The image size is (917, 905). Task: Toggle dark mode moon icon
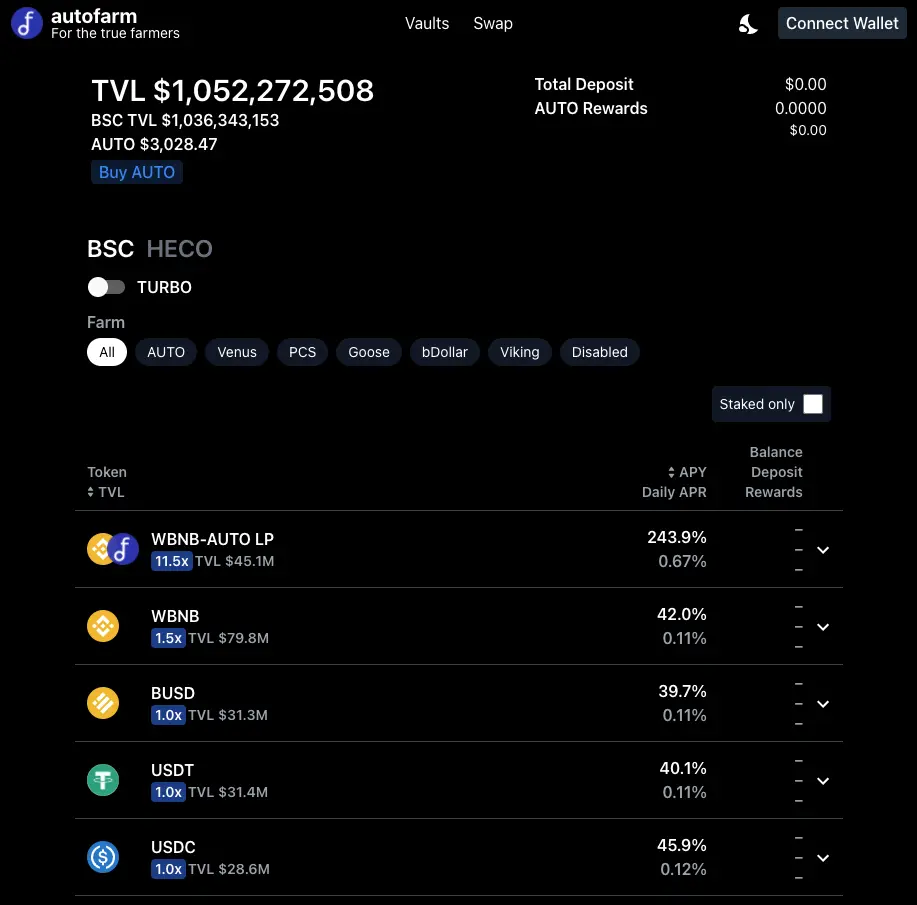coord(747,24)
